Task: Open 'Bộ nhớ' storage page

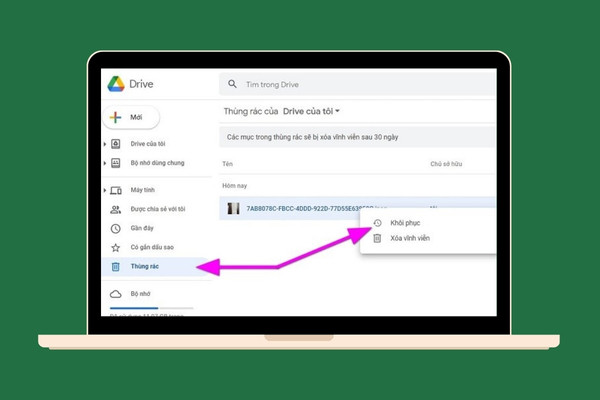Action: 140,294
